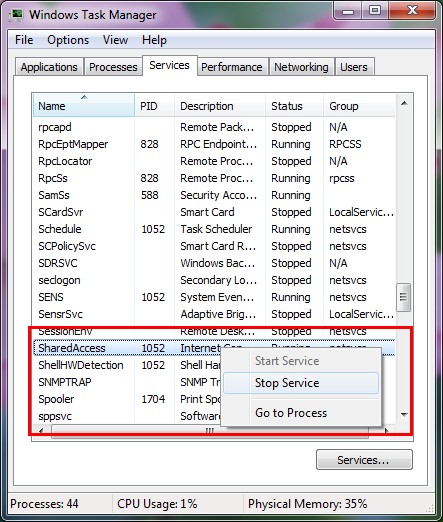443x522 pixels.
Task: Click the Task Scheduler description cell
Action: click(x=216, y=229)
